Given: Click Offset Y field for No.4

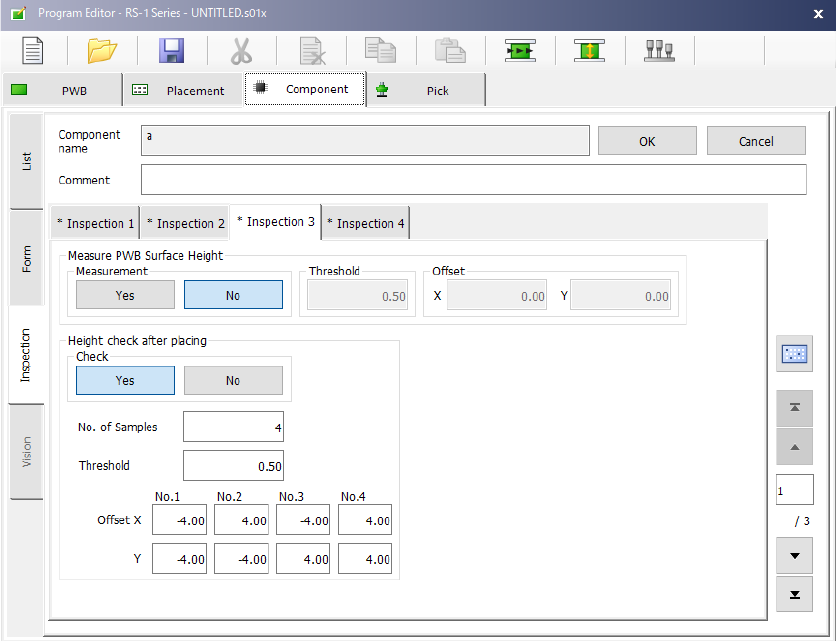Looking at the screenshot, I should pos(365,558).
